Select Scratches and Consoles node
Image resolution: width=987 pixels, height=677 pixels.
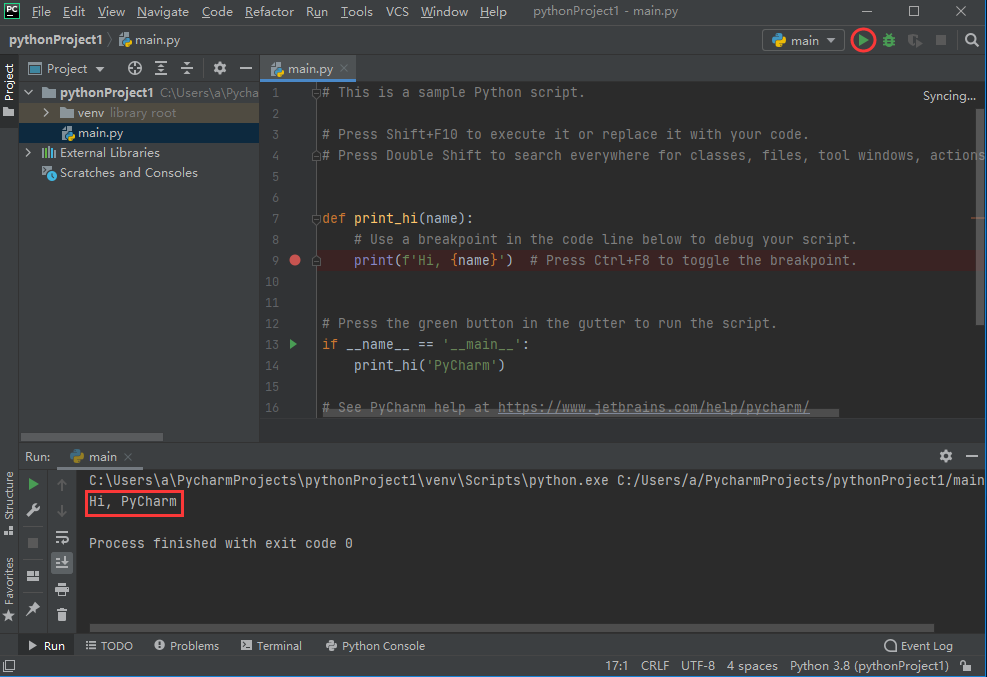point(120,172)
